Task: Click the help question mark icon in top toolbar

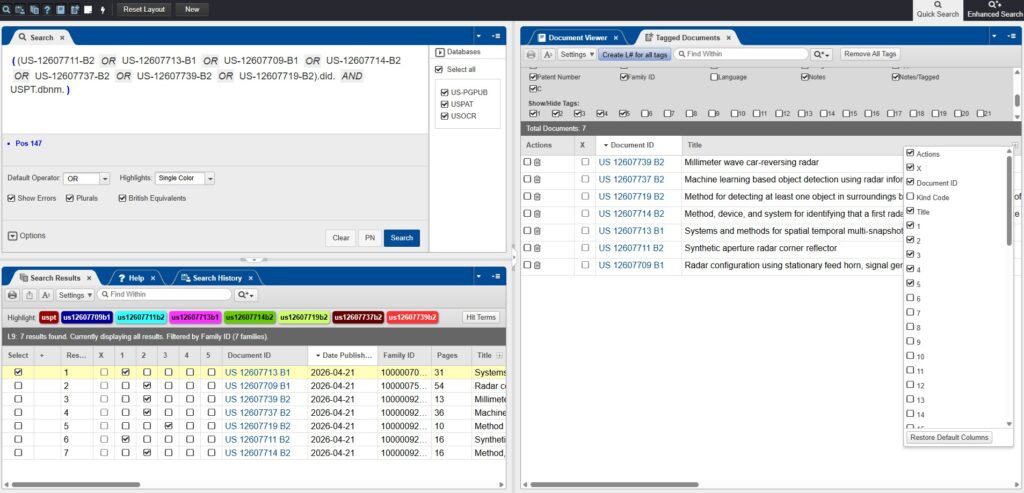Action: pyautogui.click(x=47, y=9)
